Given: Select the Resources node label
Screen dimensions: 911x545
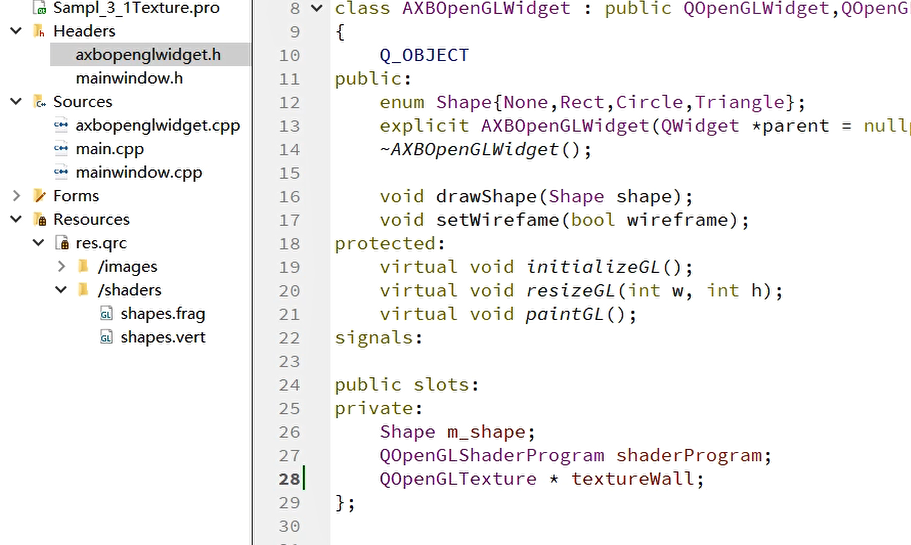Looking at the screenshot, I should point(91,220).
